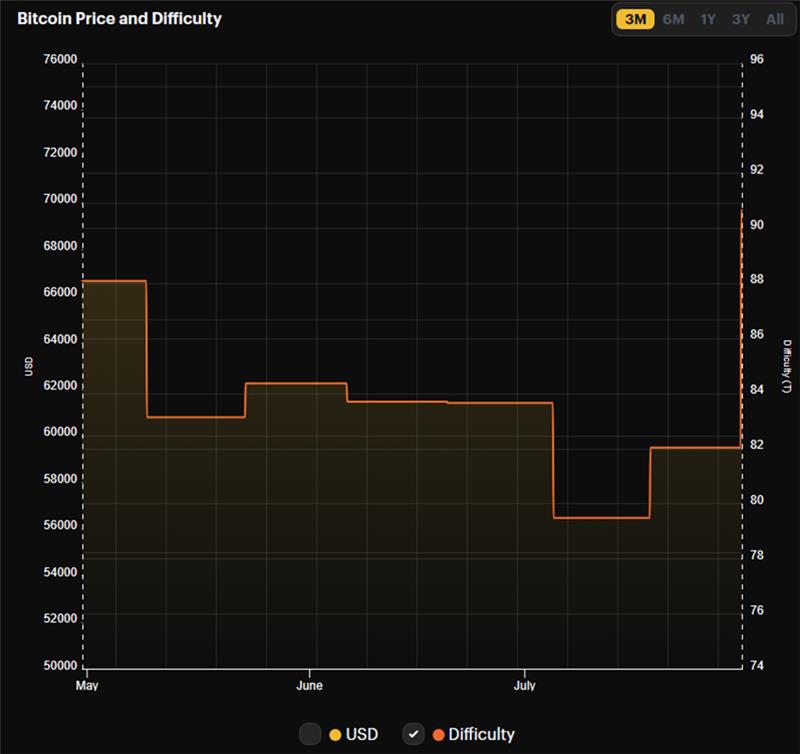Click the 88 value on difficulty axis
800x754 pixels.
click(757, 280)
